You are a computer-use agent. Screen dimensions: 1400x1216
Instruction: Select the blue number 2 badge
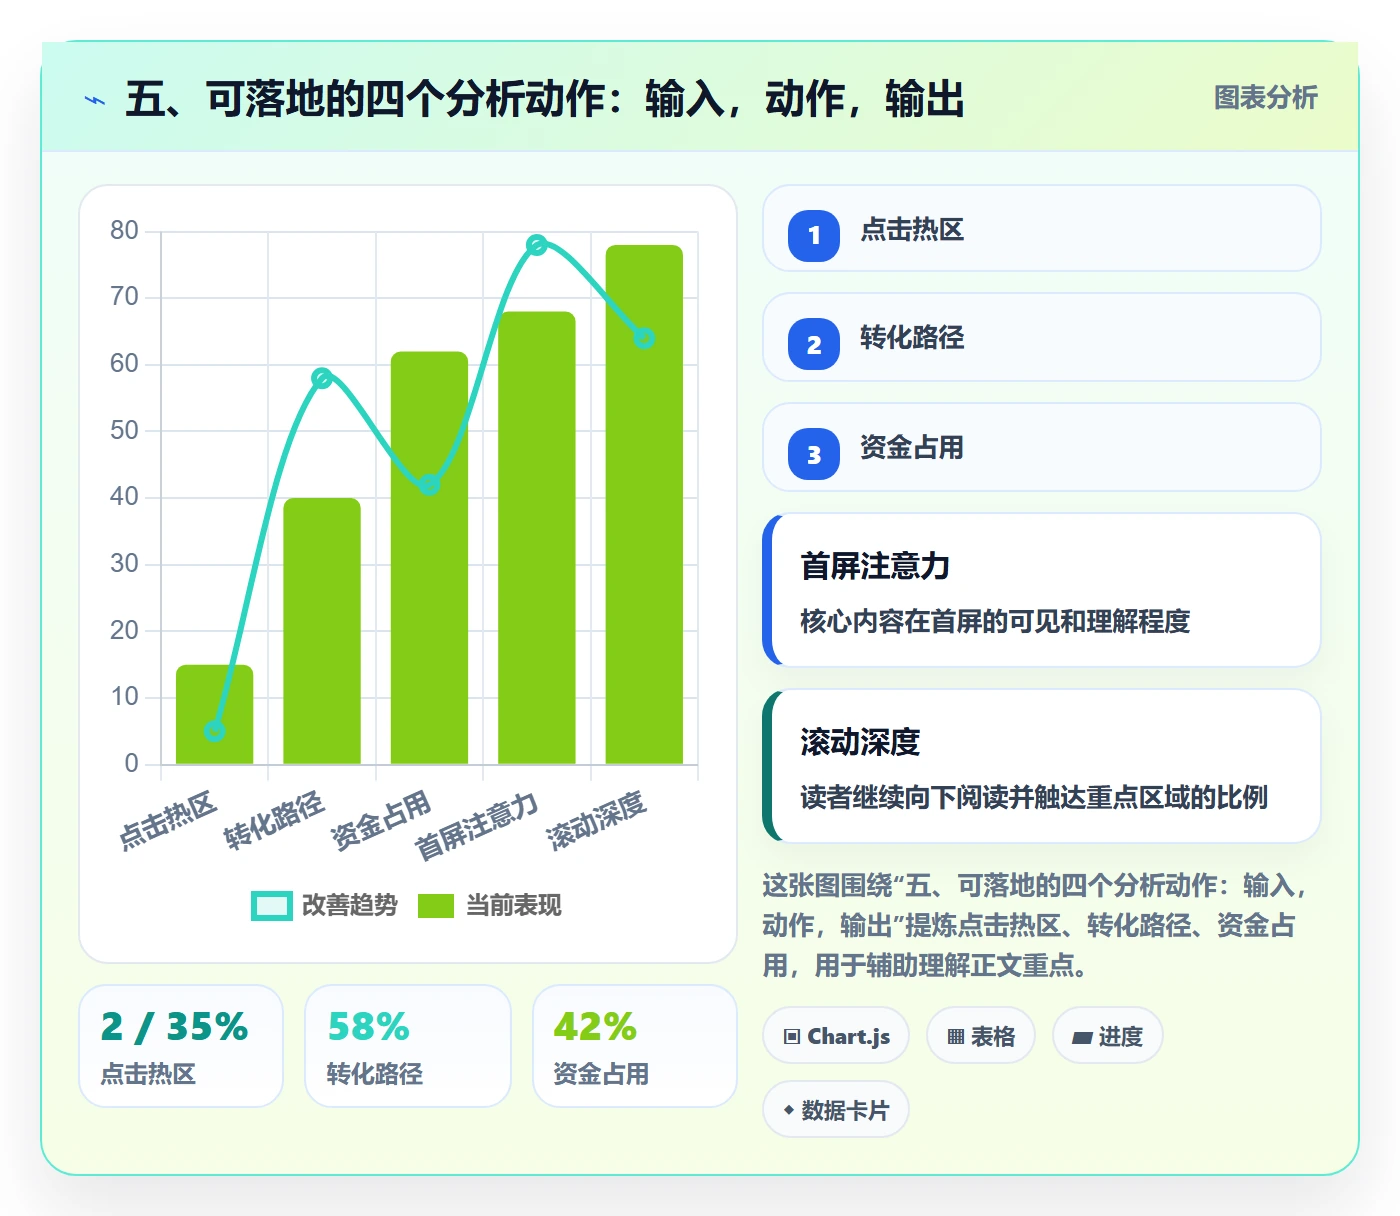click(x=814, y=344)
